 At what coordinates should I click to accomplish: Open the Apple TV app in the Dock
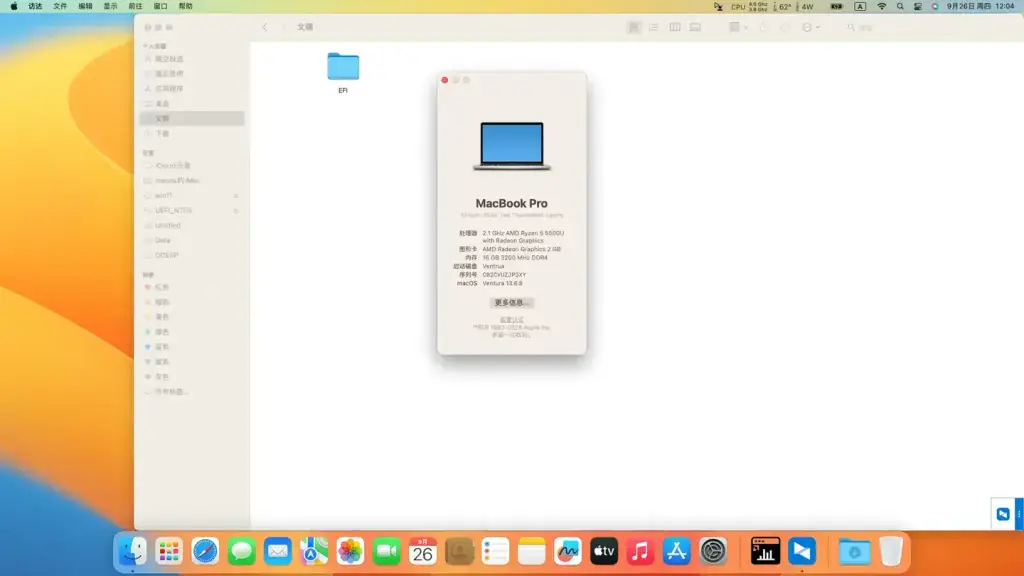point(604,552)
